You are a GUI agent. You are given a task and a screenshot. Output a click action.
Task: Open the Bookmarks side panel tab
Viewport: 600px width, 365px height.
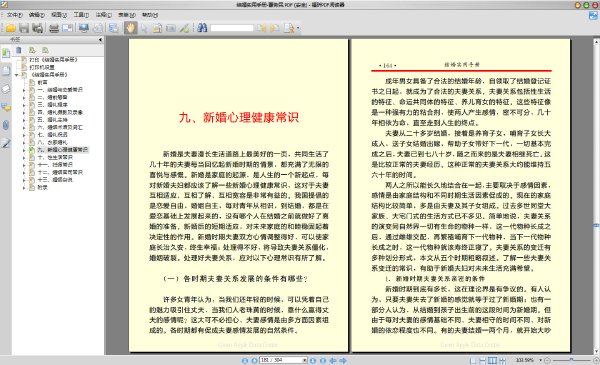point(6,53)
